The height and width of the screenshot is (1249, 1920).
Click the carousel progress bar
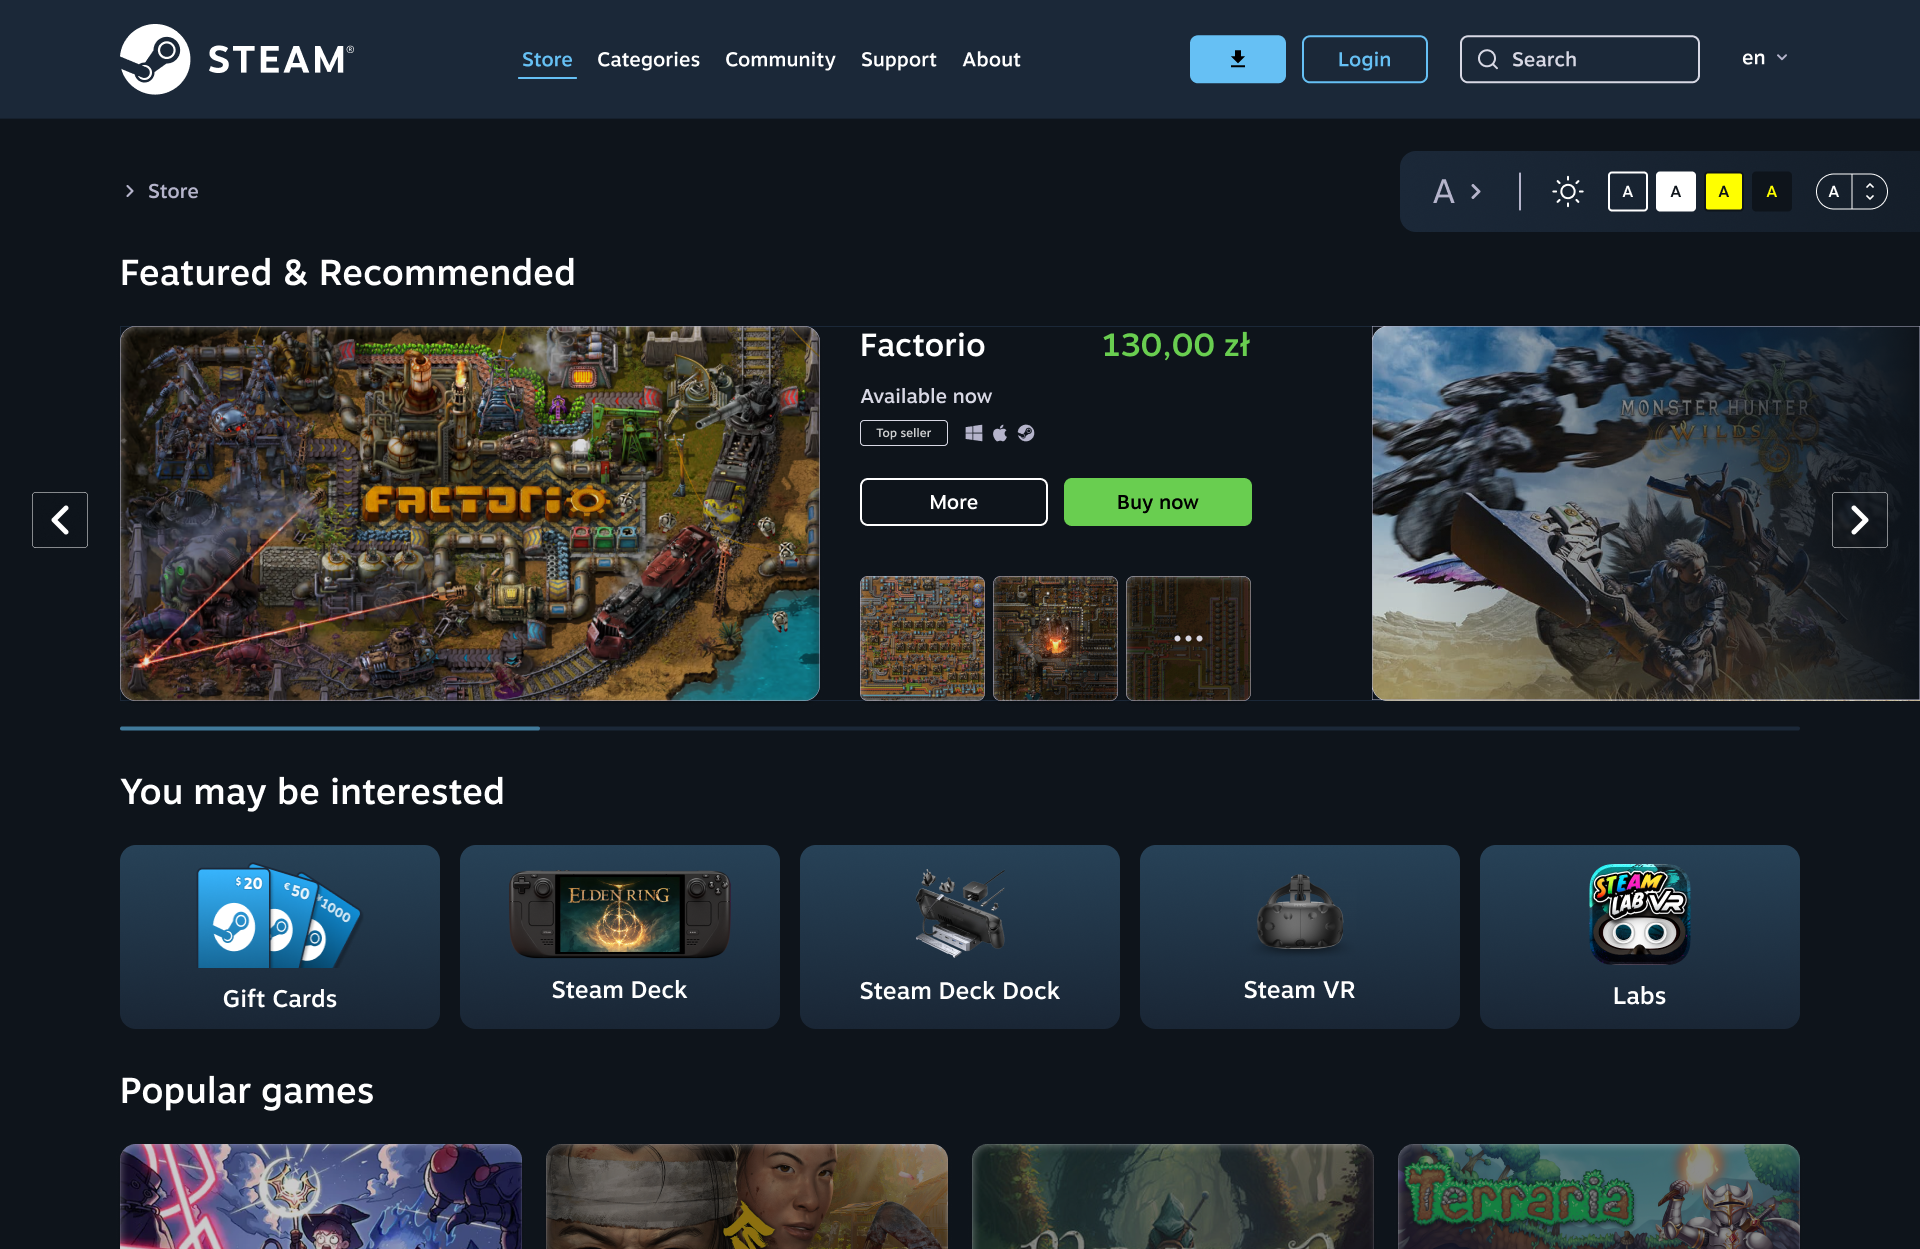pyautogui.click(x=960, y=728)
